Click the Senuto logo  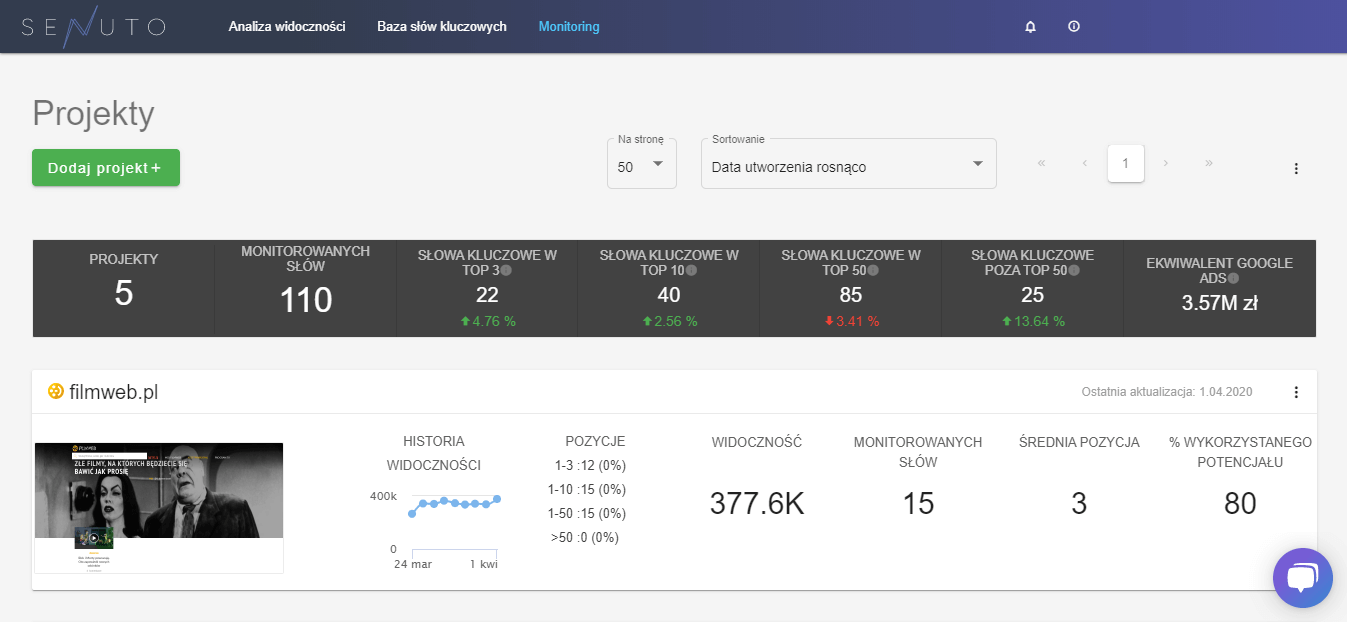(93, 27)
